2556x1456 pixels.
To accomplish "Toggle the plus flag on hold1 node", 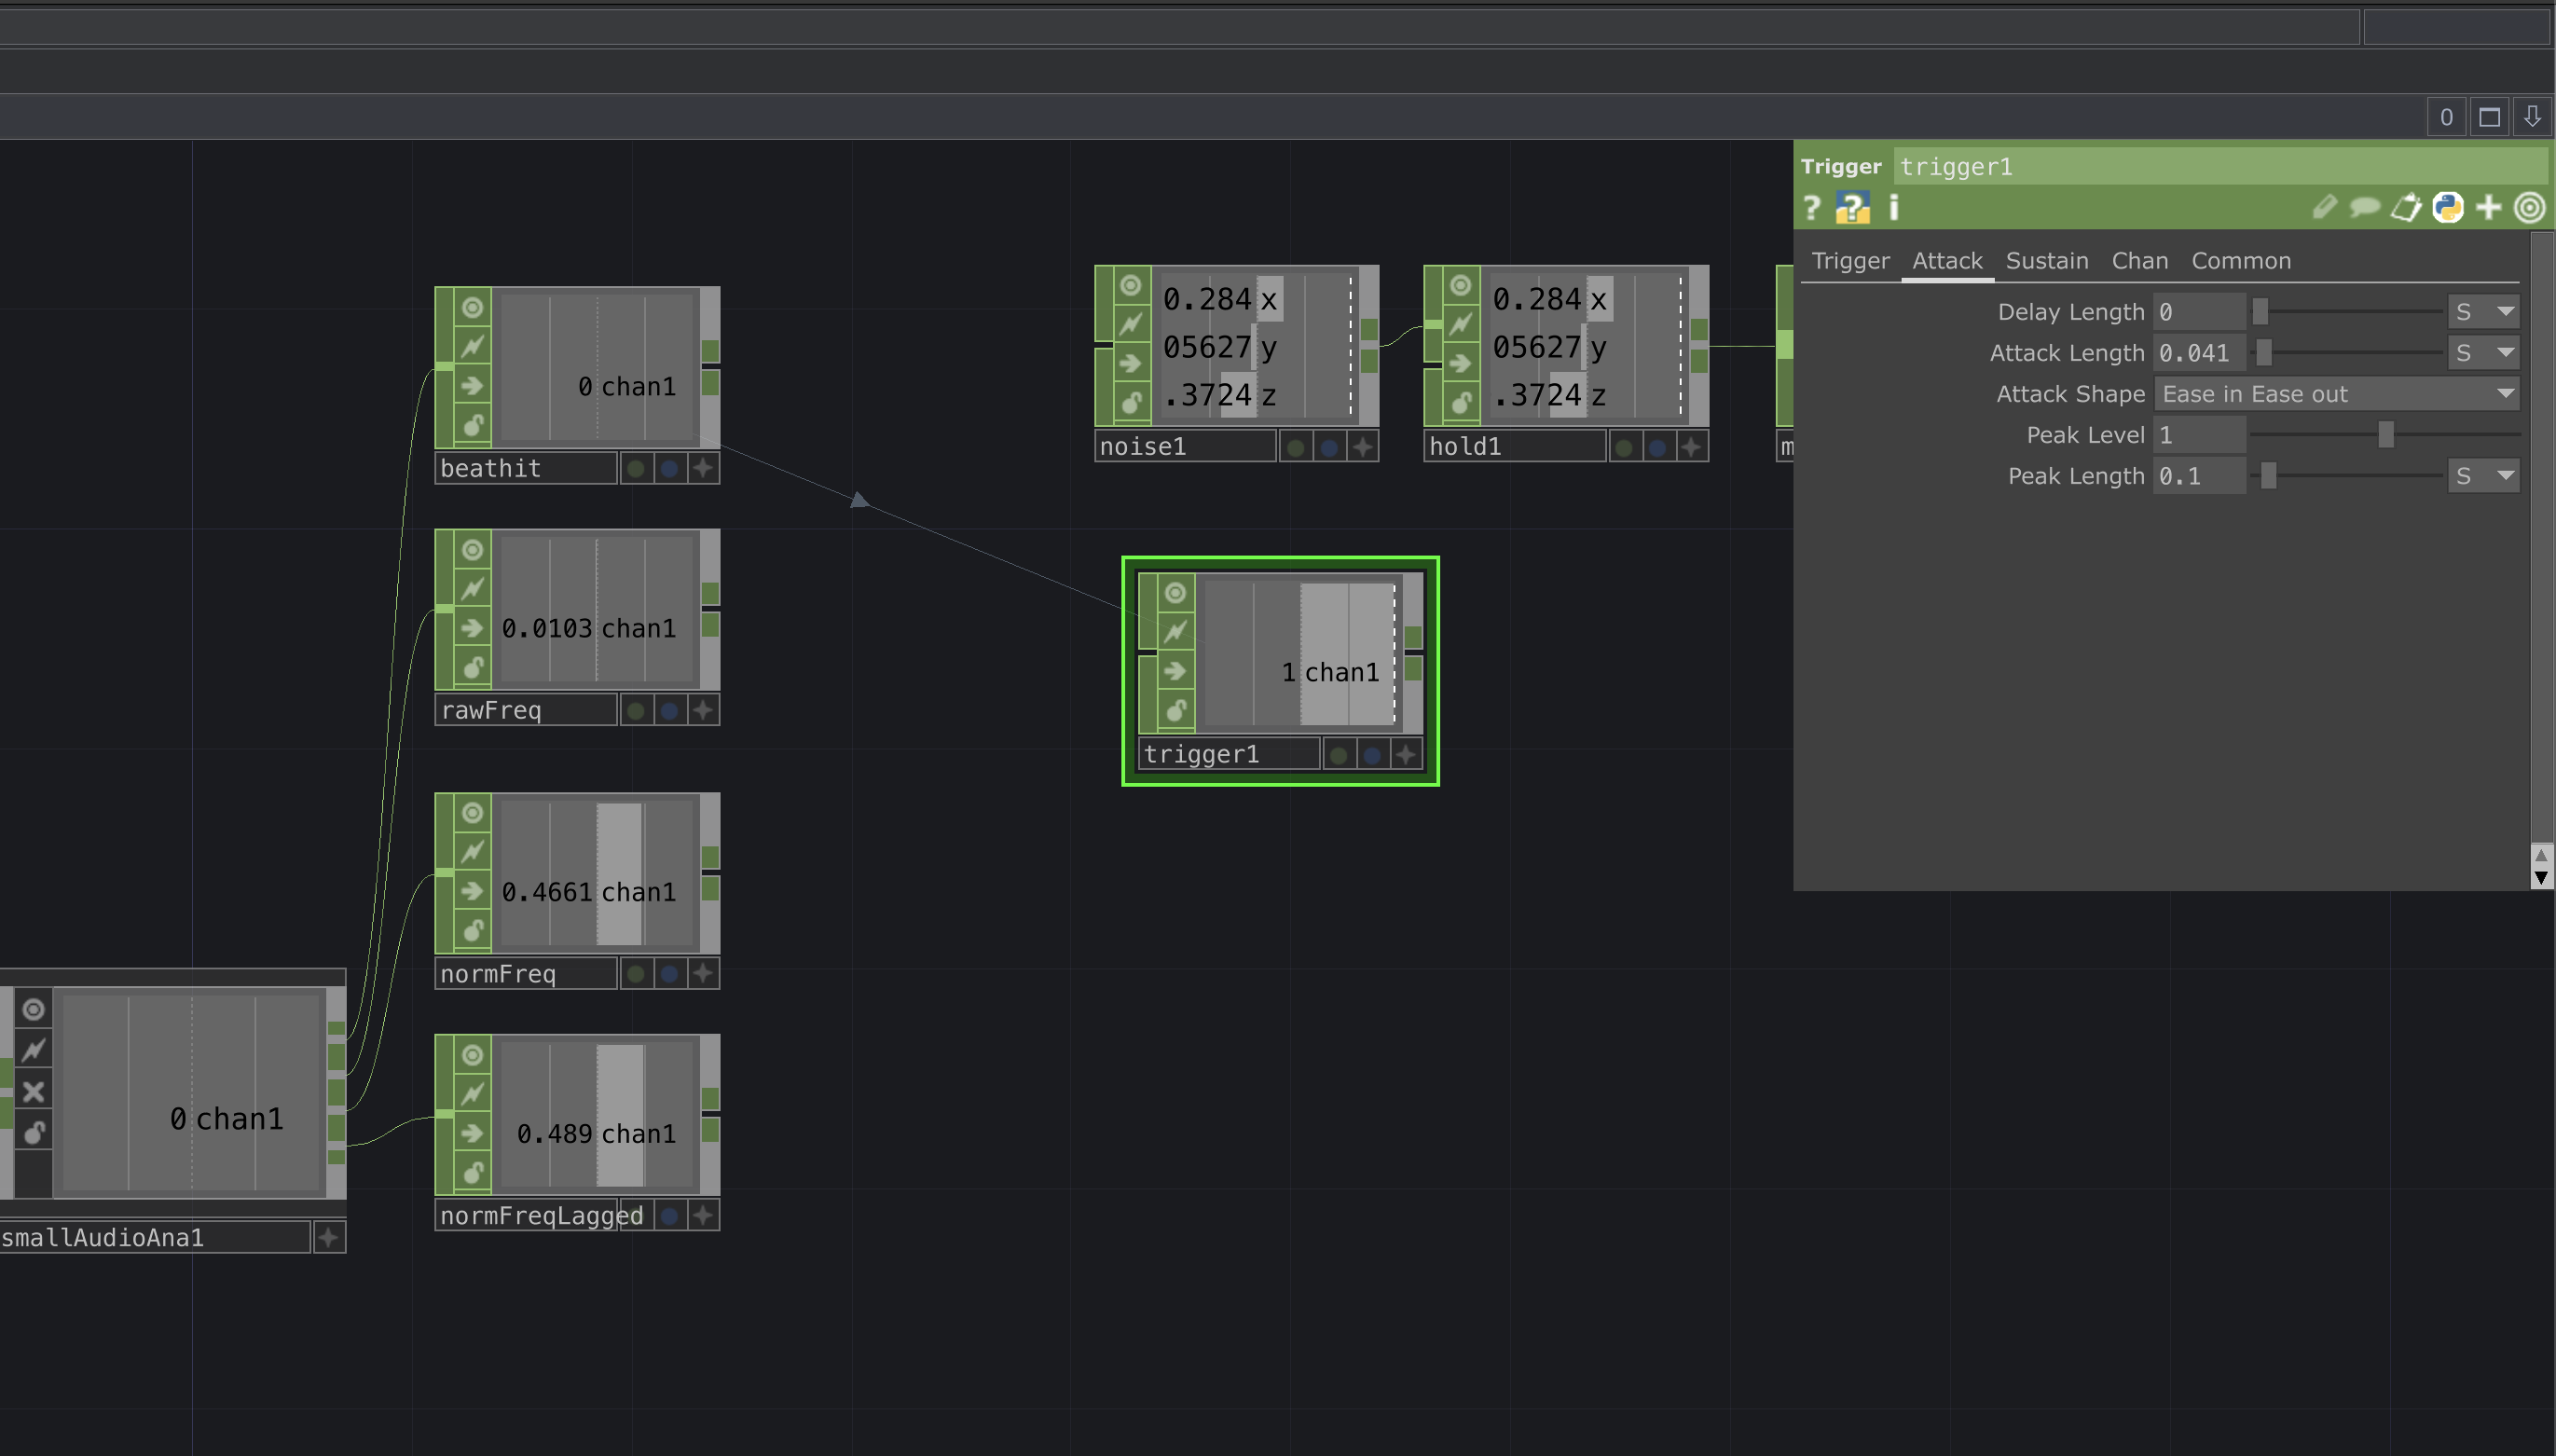I will pyautogui.click(x=1691, y=447).
